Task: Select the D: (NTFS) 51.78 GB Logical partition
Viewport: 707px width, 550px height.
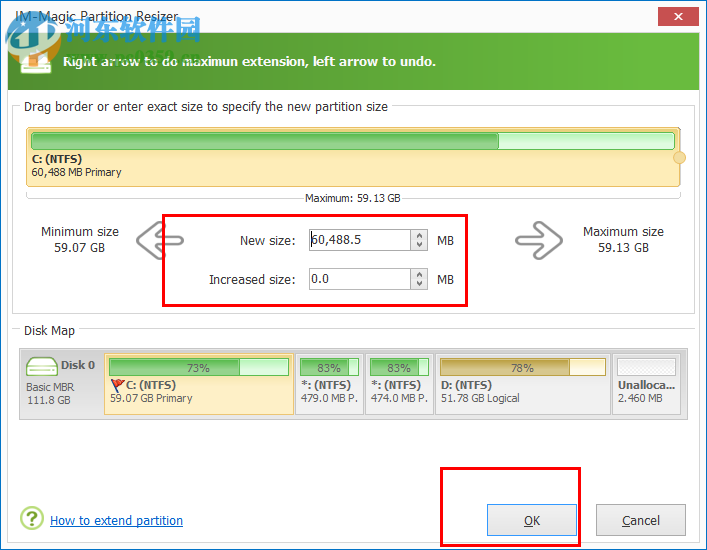Action: point(523,384)
